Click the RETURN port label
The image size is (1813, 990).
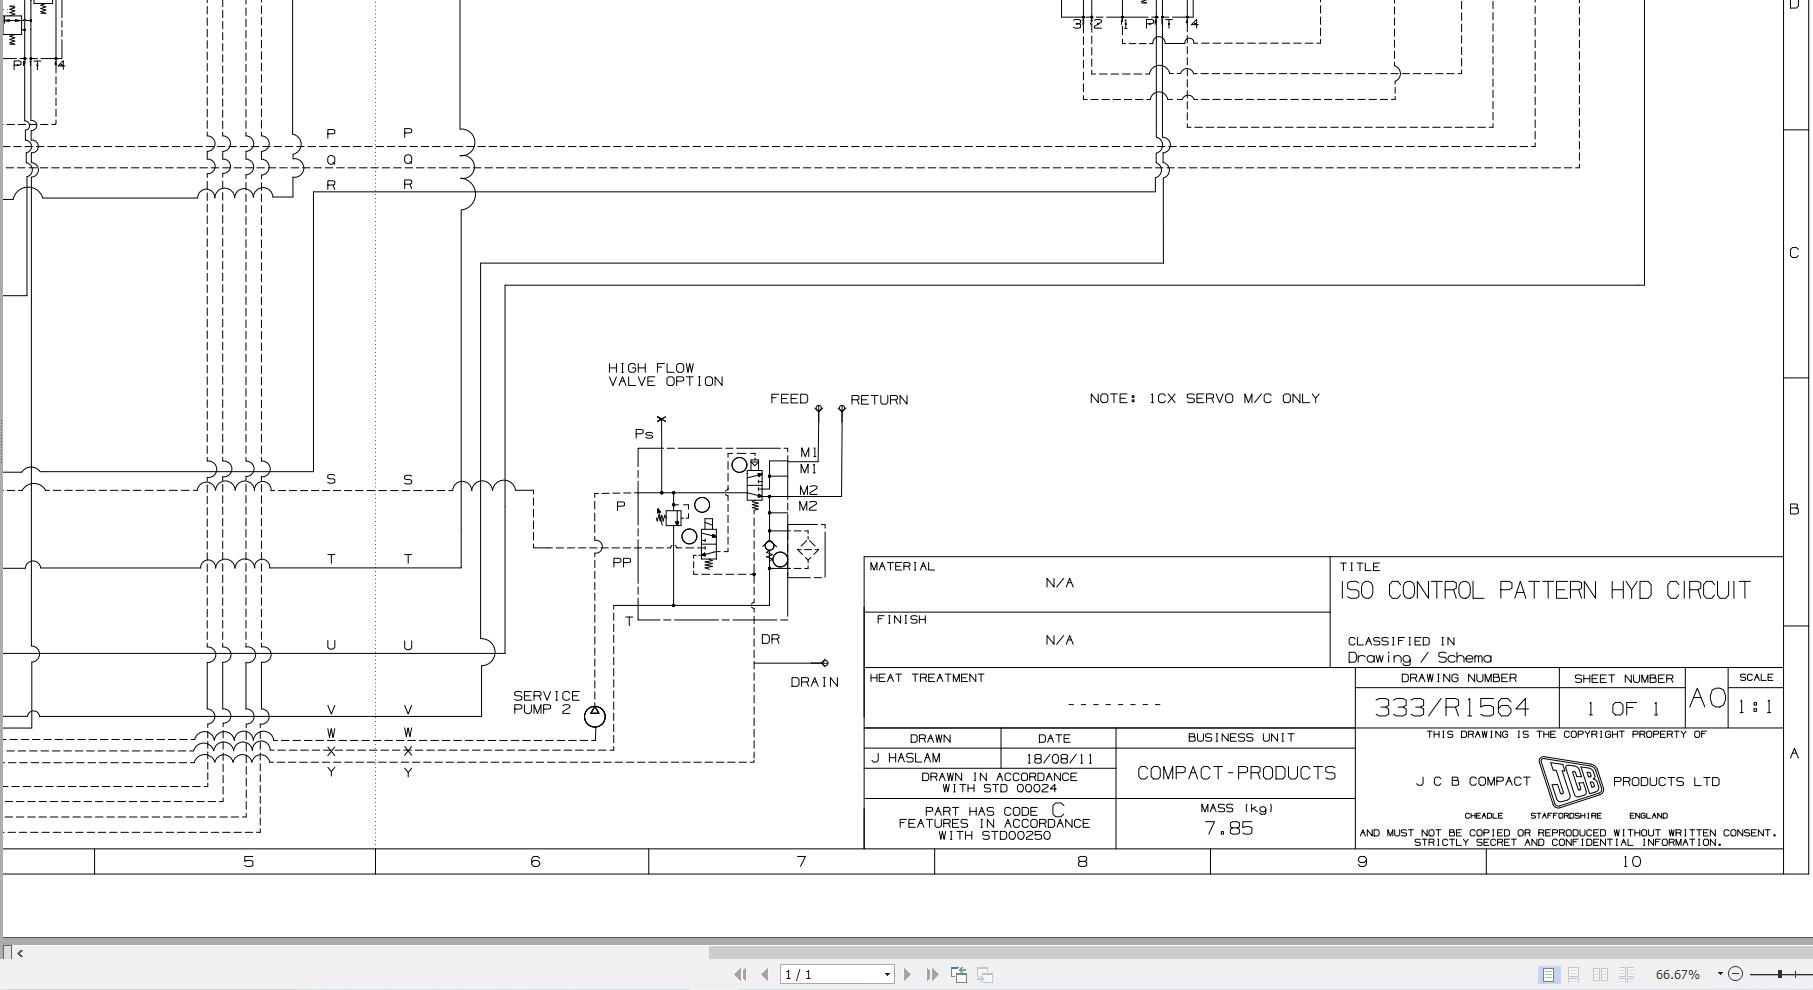pyautogui.click(x=879, y=400)
